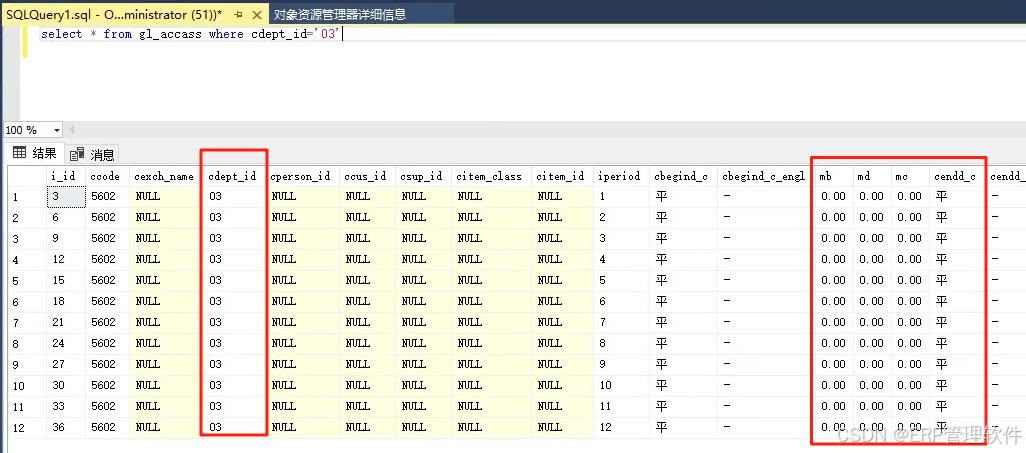This screenshot has height=453, width=1026.
Task: Click mc 0.00 in row 1
Action: [910, 196]
